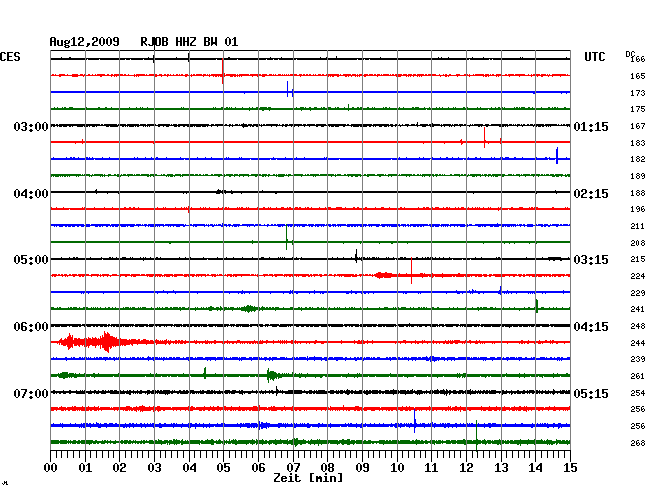Select DC value 261
The width and height of the screenshot is (650, 494).
[638, 376]
